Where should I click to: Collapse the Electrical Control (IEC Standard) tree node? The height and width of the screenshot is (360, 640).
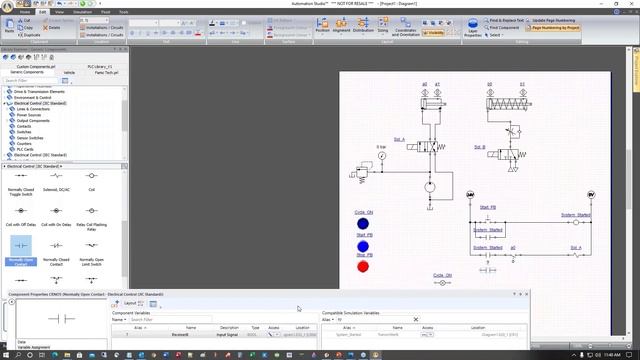coord(5,104)
